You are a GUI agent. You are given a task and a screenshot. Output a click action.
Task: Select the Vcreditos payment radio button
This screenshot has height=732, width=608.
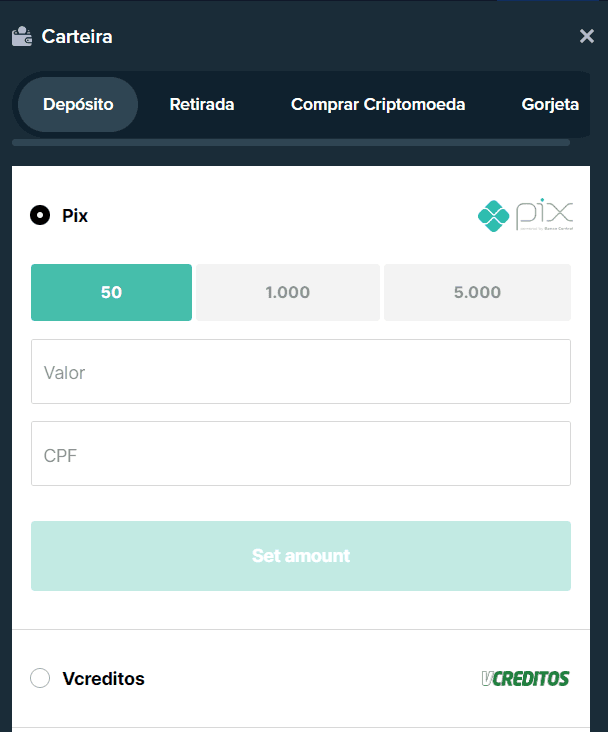(x=40, y=678)
